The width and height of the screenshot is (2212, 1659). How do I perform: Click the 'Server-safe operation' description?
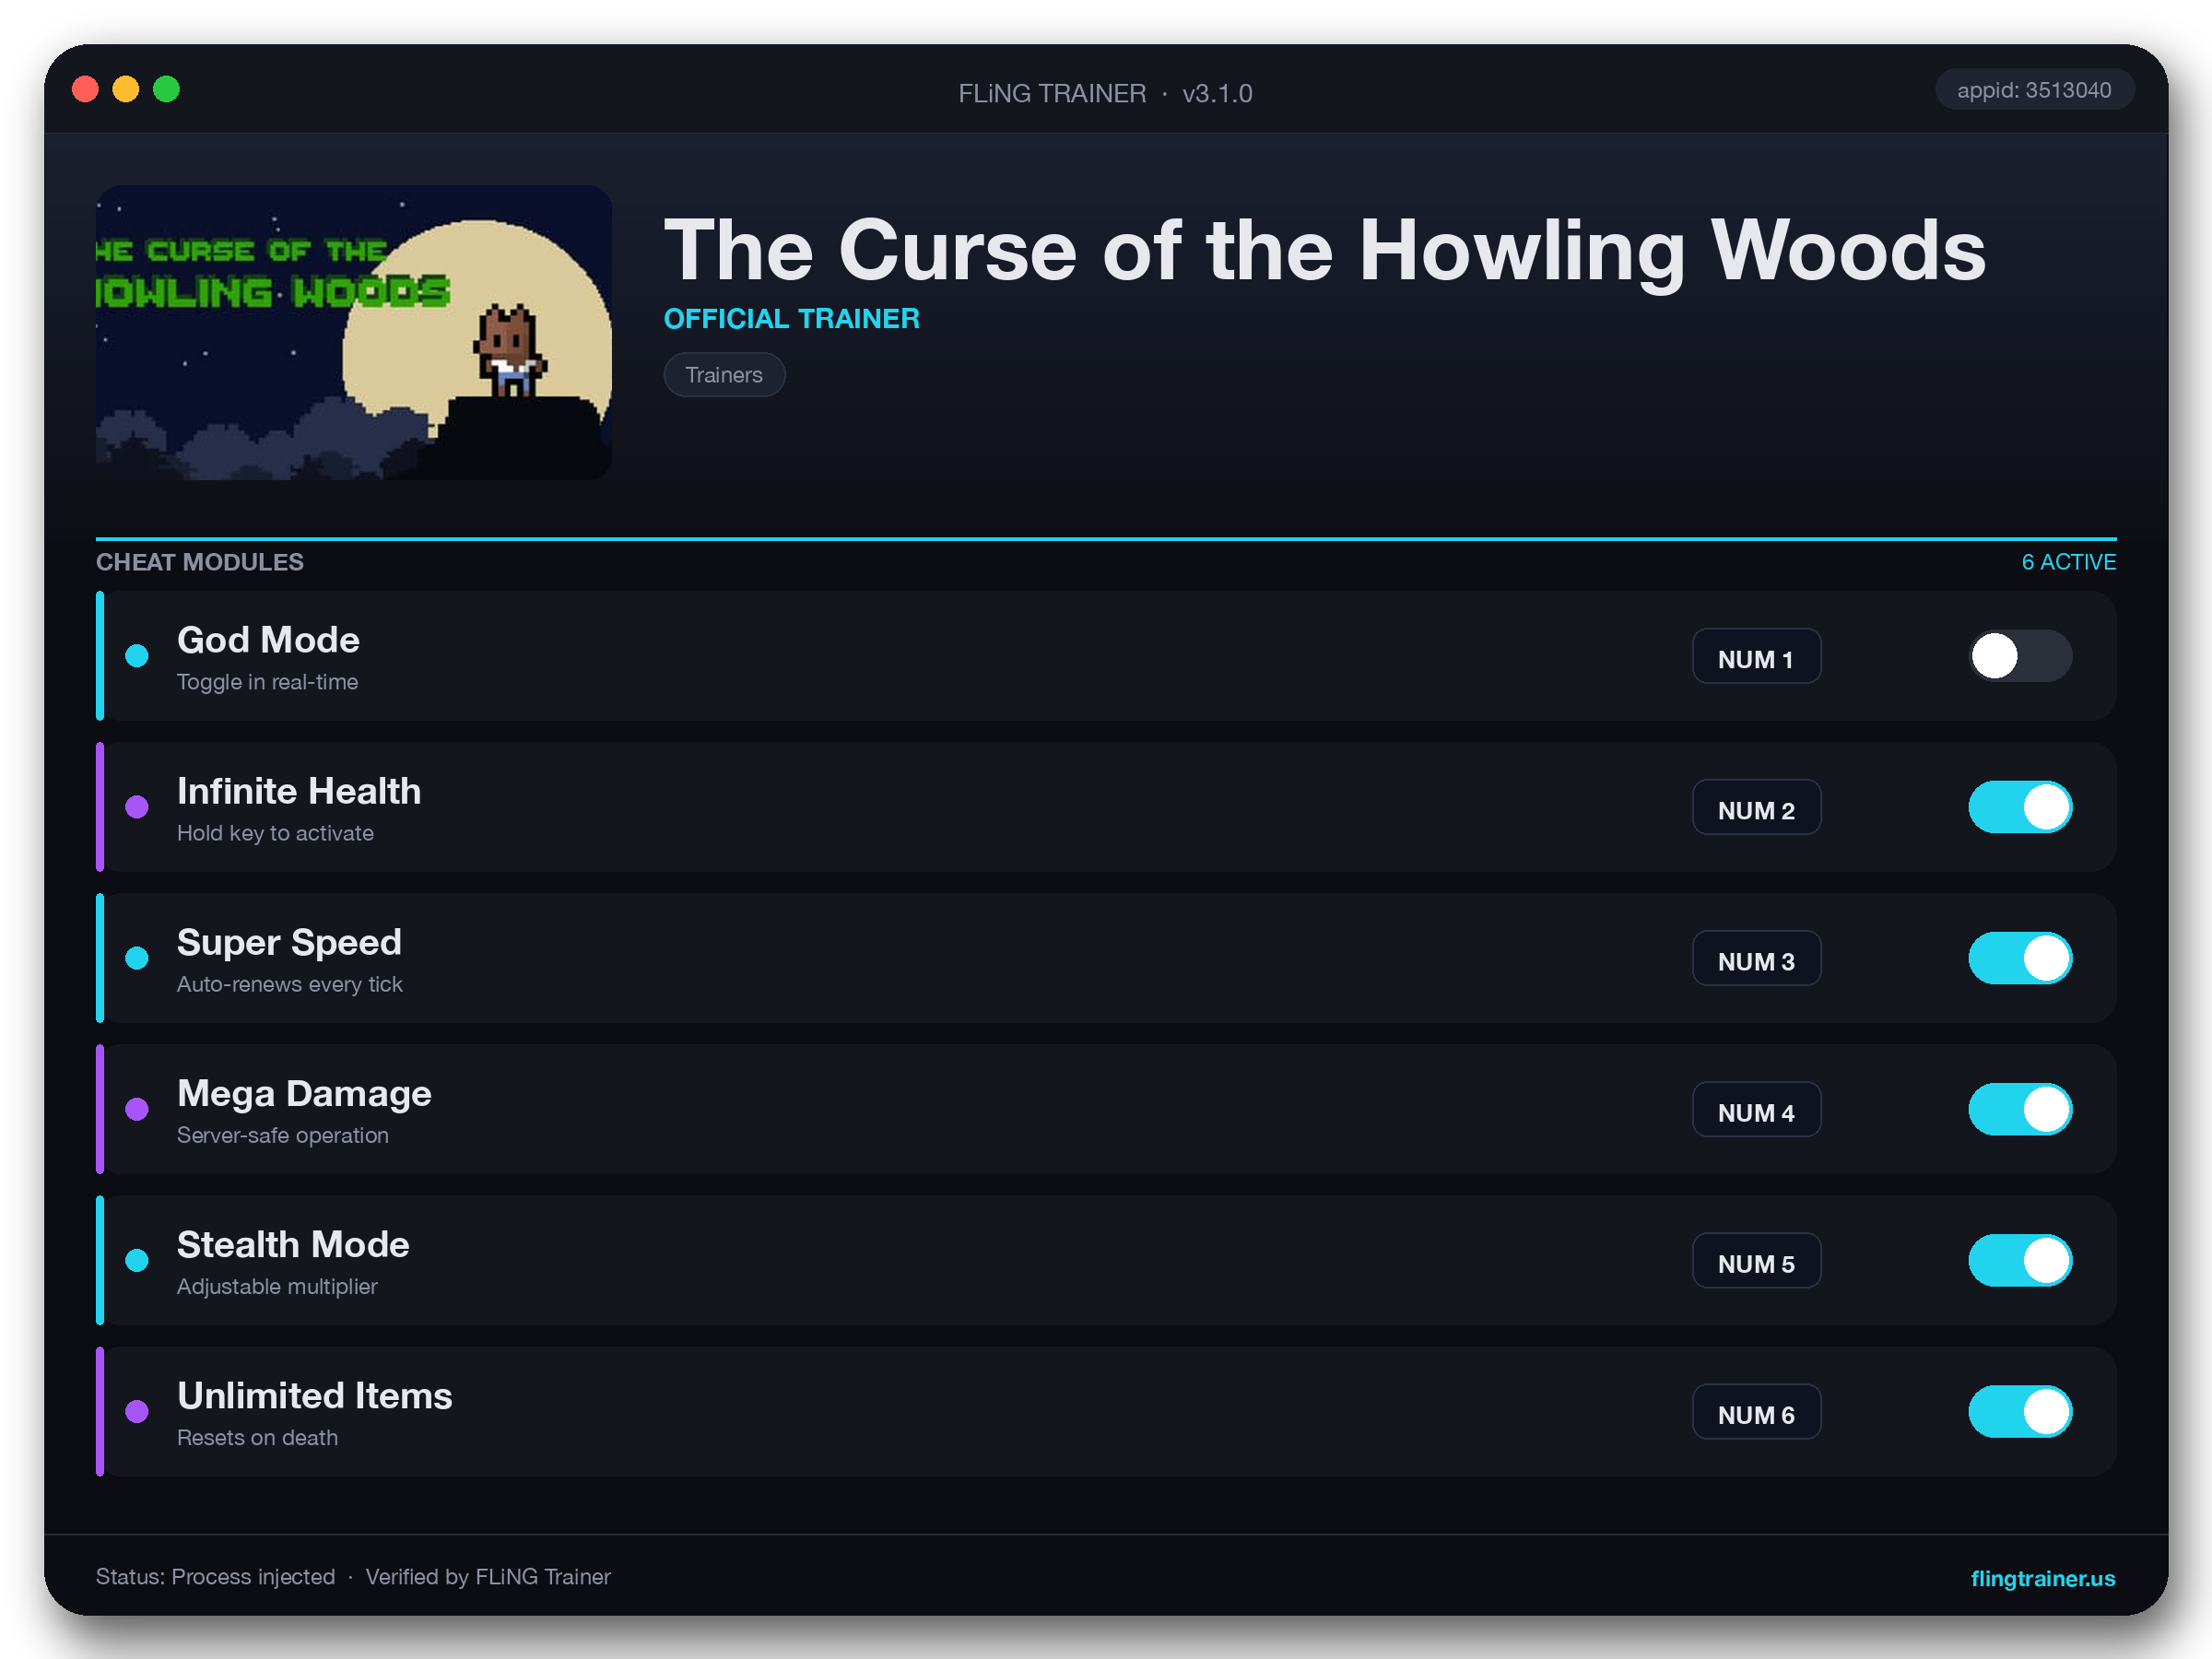coord(282,1135)
